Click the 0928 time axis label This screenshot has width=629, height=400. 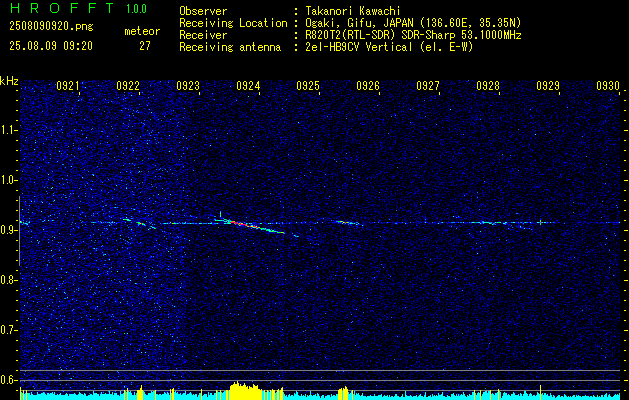tap(488, 85)
